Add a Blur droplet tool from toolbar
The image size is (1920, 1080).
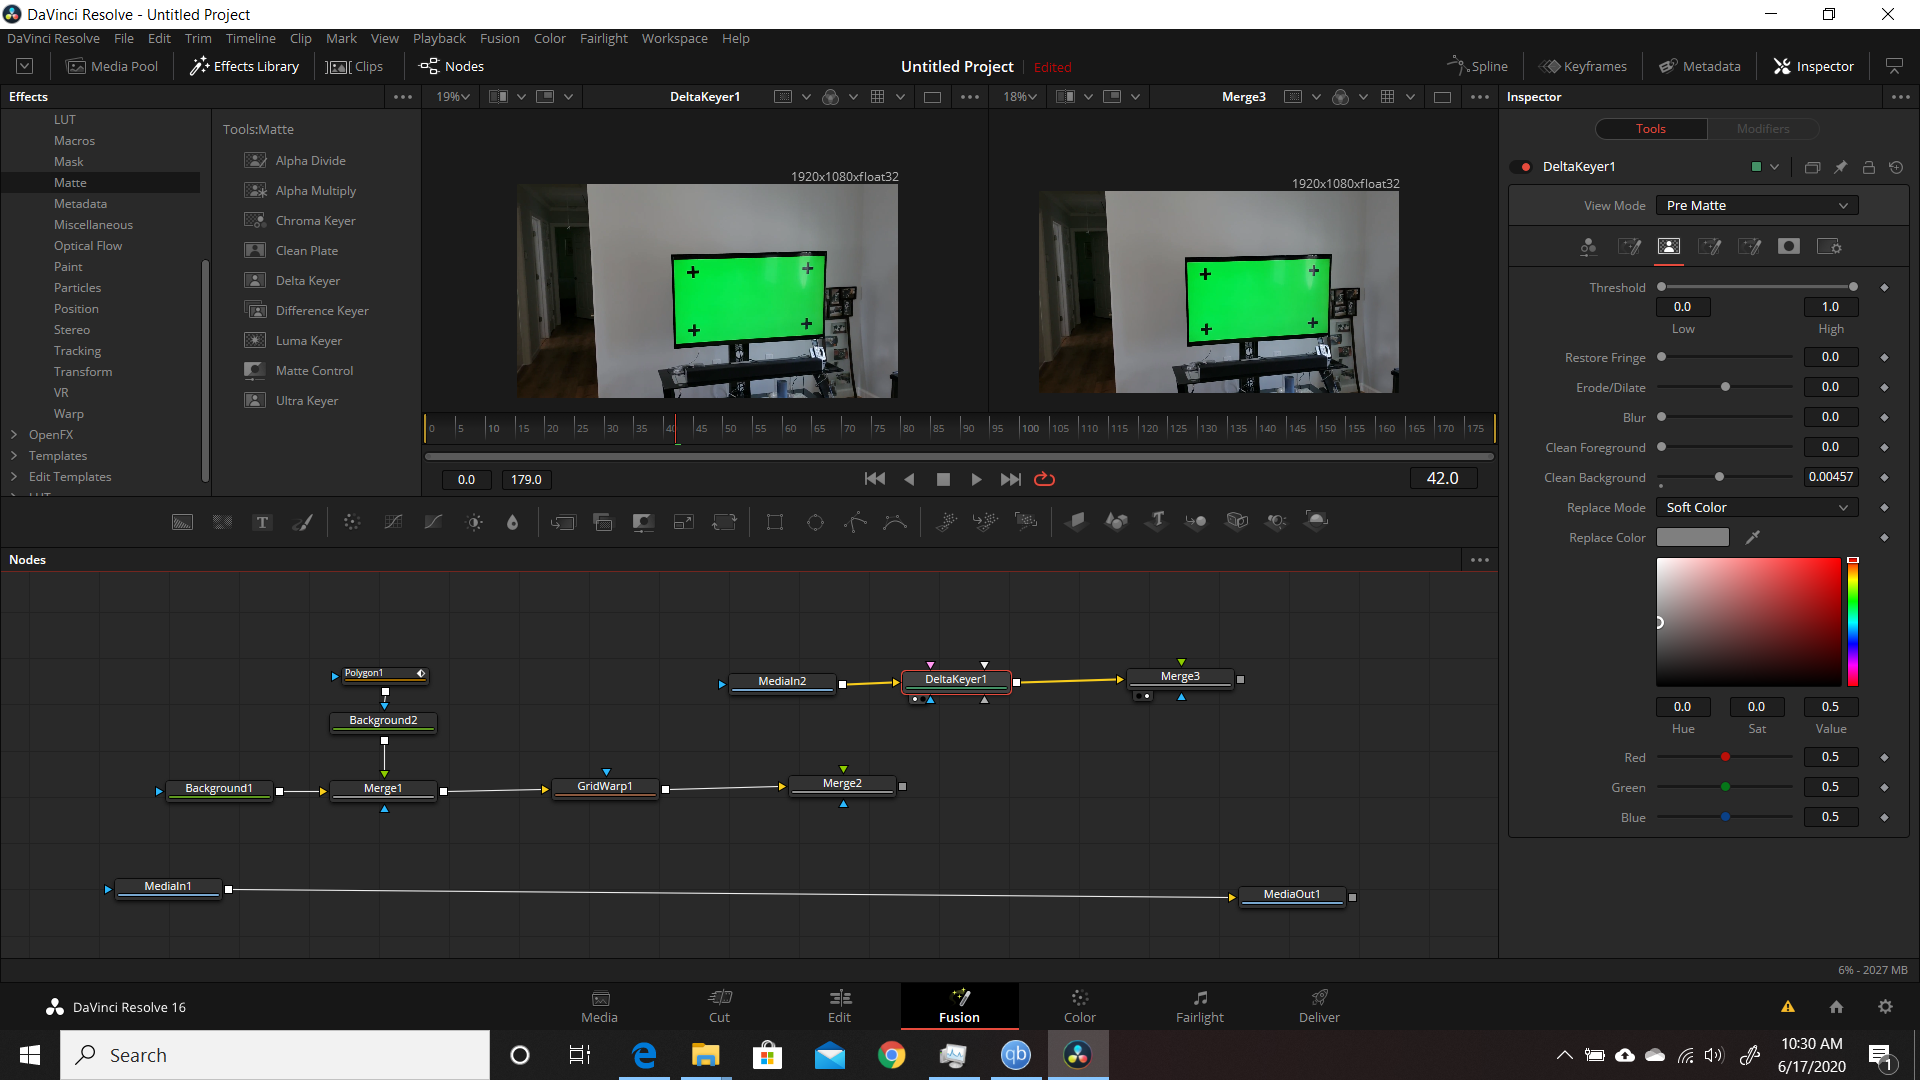(513, 522)
